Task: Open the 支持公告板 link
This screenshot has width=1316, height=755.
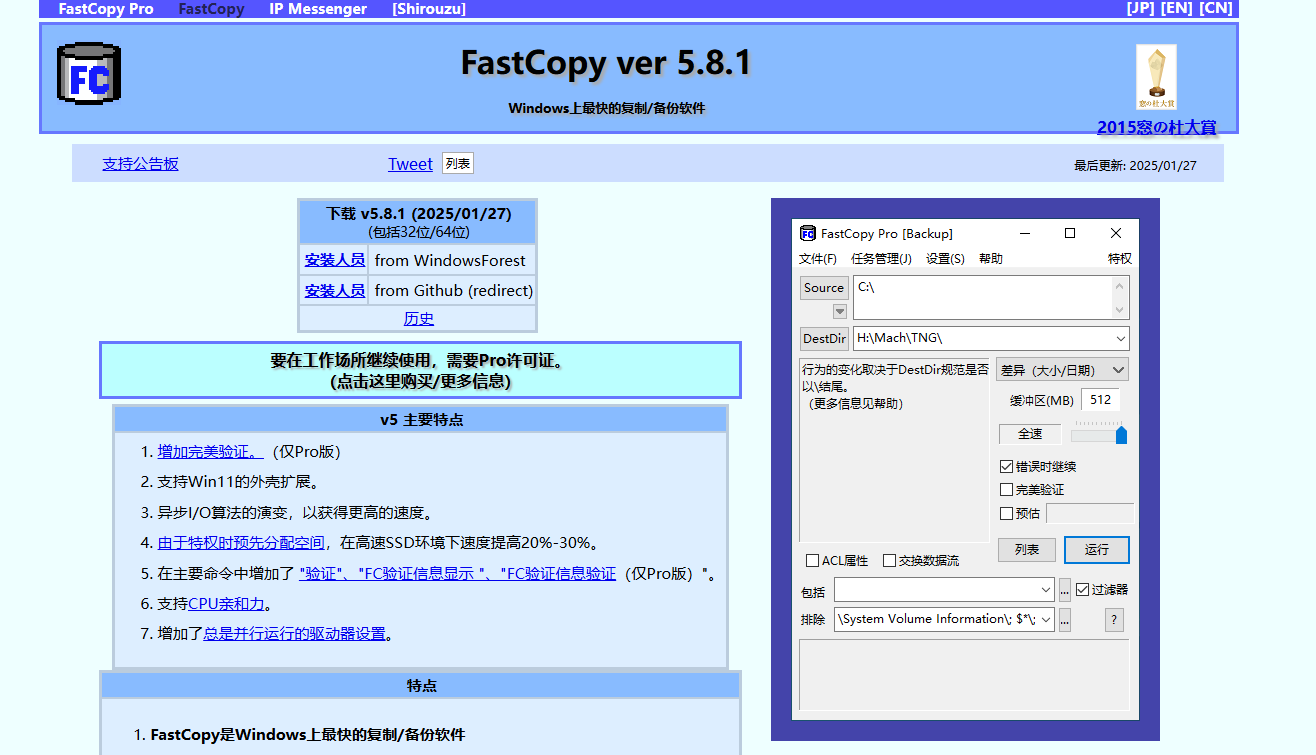Action: (140, 163)
